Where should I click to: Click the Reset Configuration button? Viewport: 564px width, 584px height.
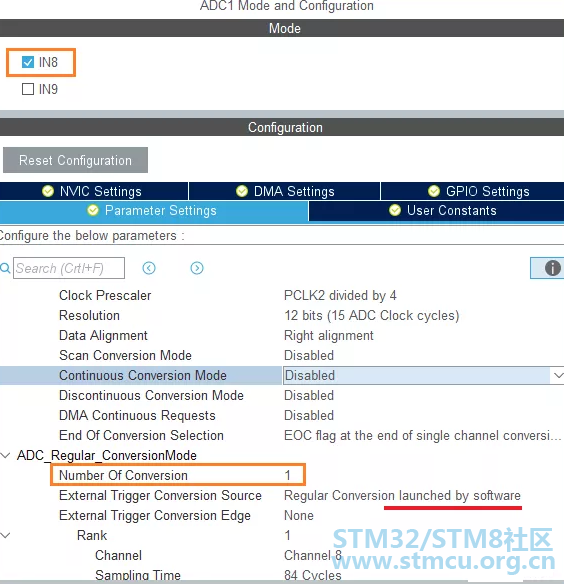point(75,160)
